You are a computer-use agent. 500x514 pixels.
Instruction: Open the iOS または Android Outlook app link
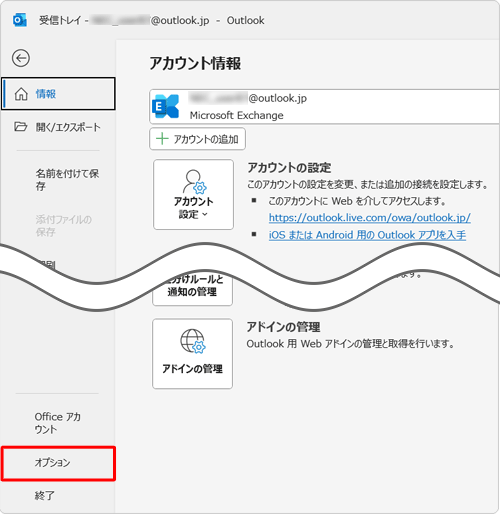367,235
